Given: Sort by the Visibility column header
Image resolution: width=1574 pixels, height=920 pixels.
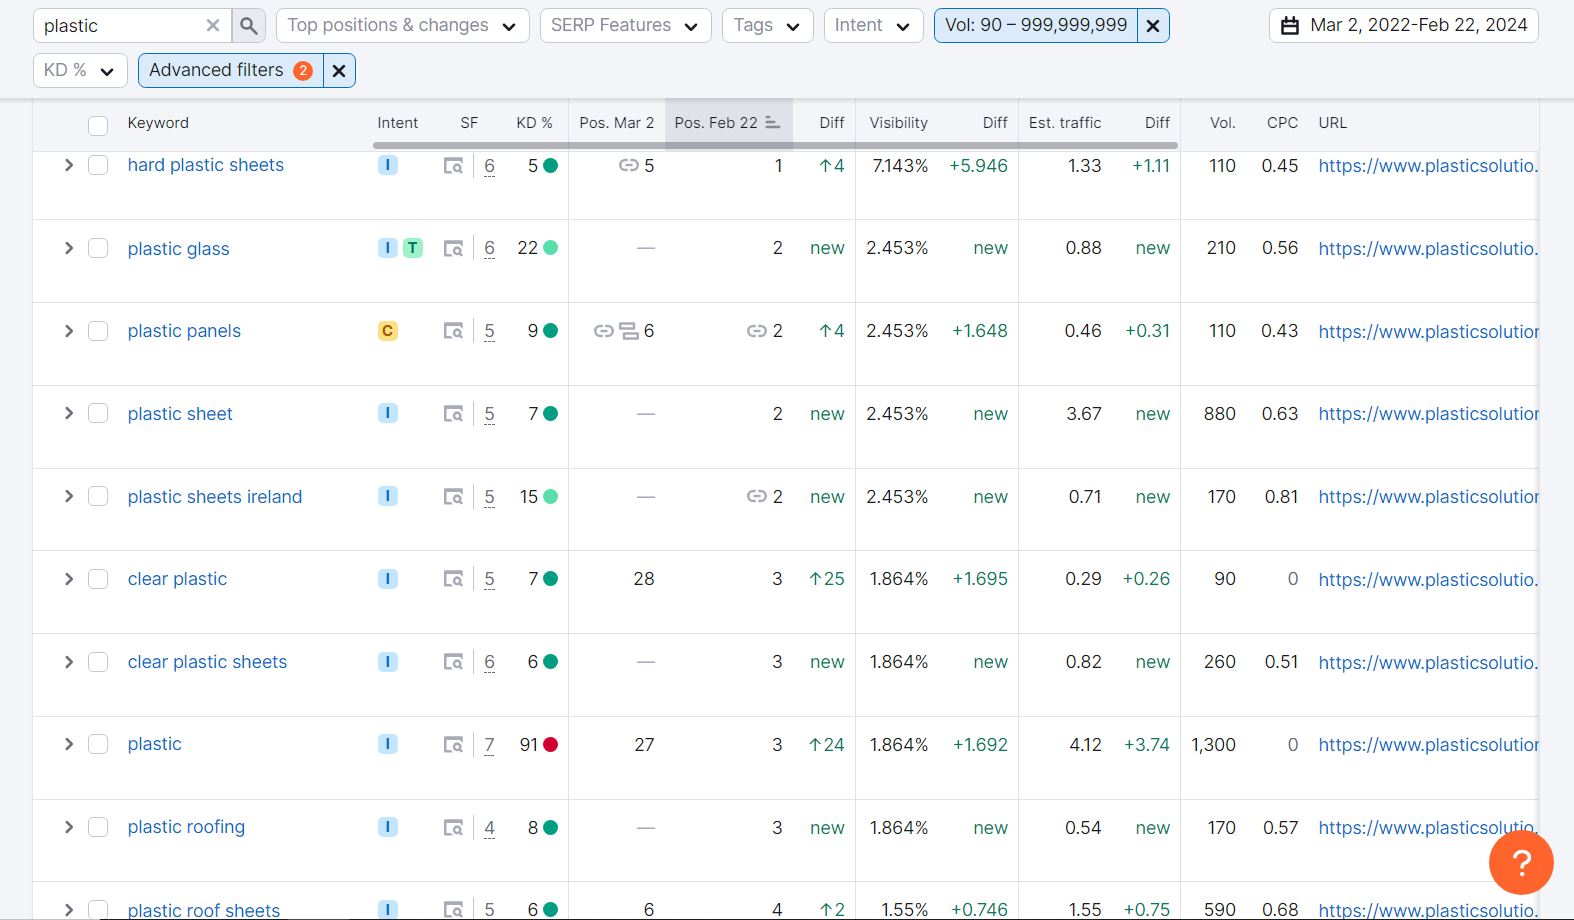Looking at the screenshot, I should pos(898,123).
